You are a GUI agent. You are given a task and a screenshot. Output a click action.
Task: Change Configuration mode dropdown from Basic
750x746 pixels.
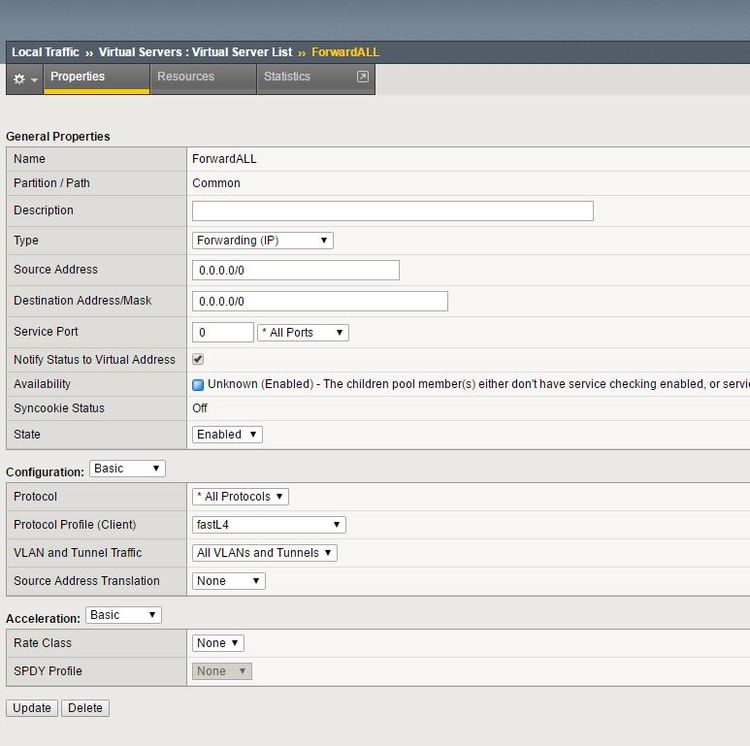click(127, 468)
